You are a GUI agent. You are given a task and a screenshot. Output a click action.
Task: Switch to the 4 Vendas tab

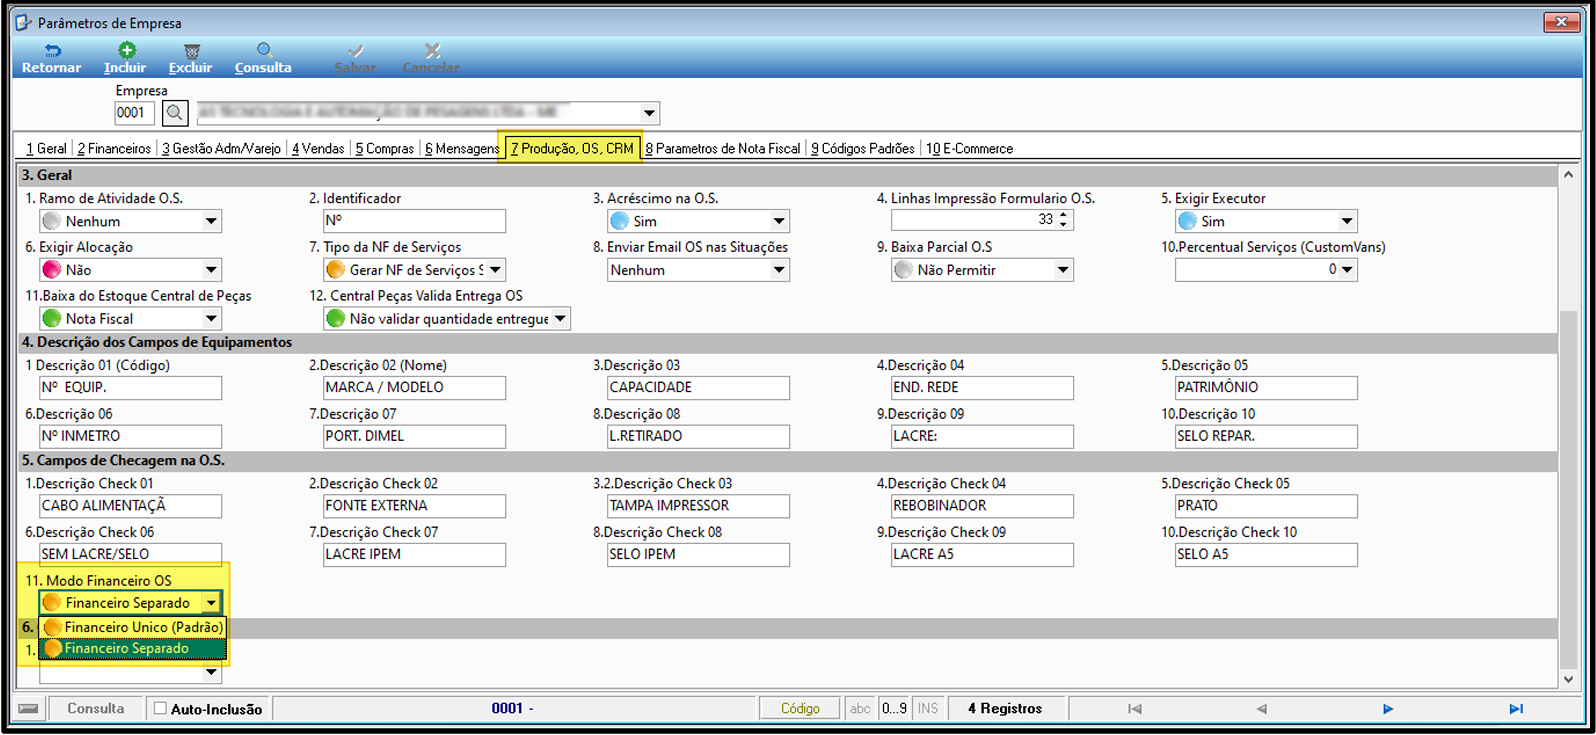(318, 148)
